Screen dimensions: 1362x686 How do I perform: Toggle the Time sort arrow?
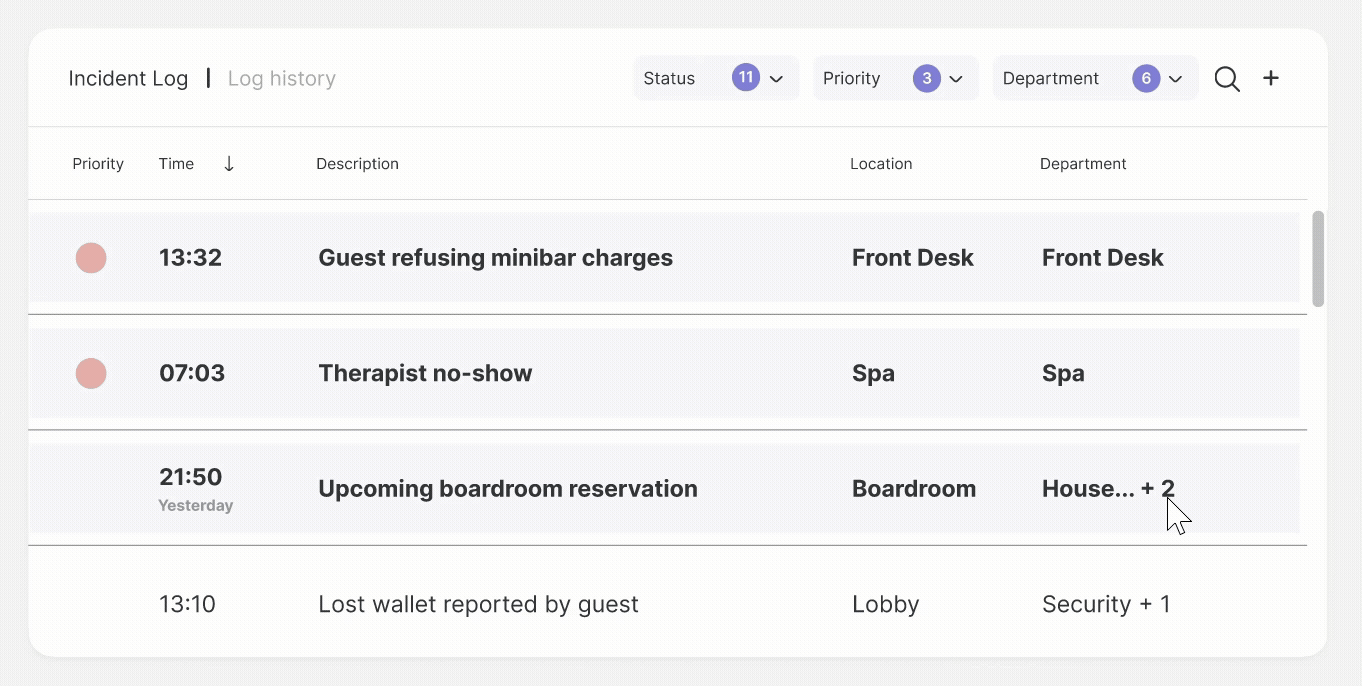[x=229, y=164]
